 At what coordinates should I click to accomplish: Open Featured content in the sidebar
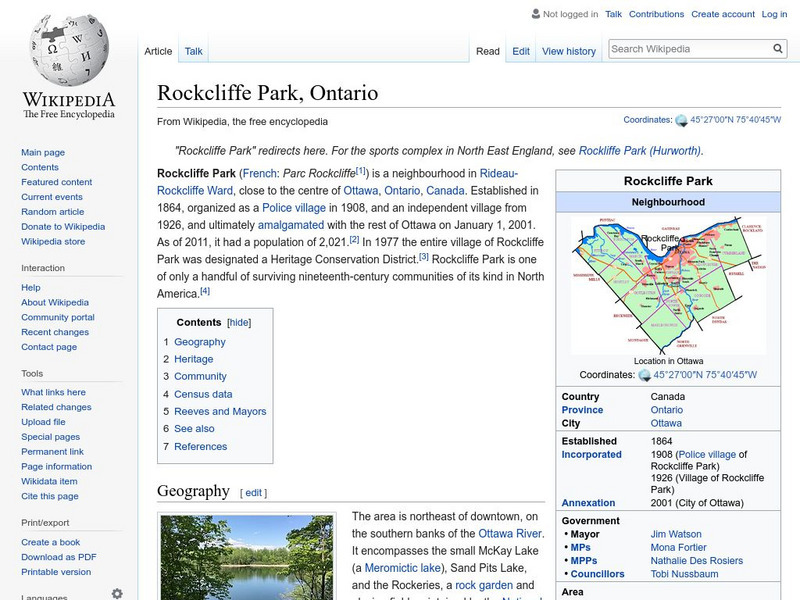57,182
